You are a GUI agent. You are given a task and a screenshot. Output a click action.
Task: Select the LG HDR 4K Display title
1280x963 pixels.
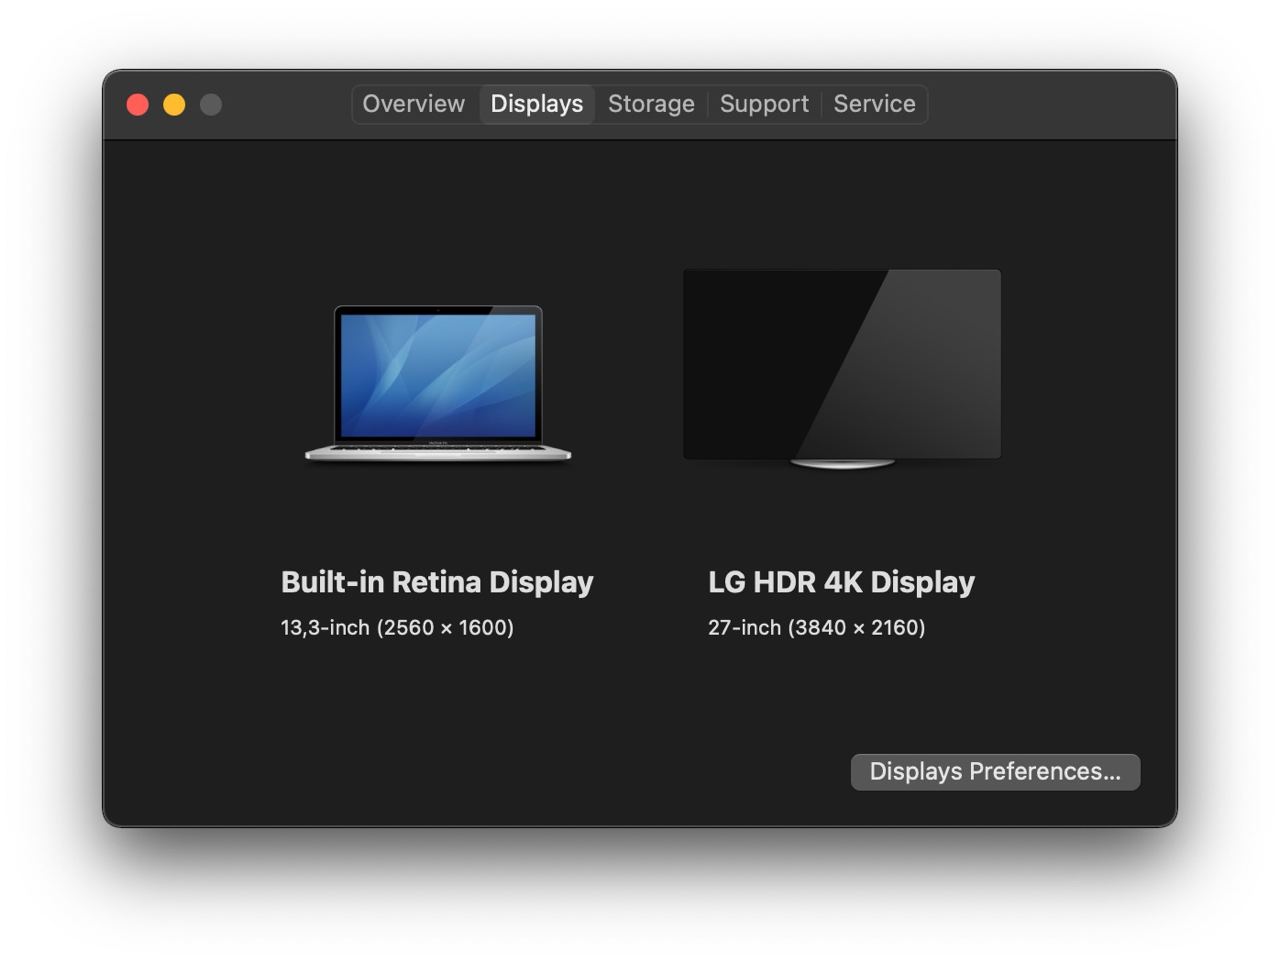[841, 582]
